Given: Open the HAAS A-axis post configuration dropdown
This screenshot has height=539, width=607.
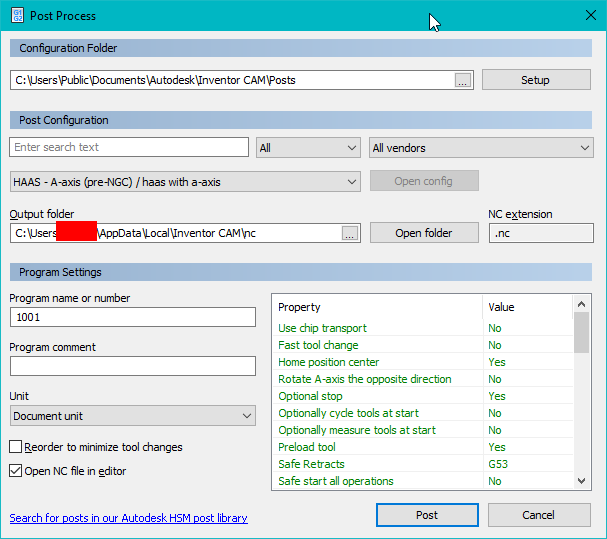Looking at the screenshot, I should pos(185,182).
